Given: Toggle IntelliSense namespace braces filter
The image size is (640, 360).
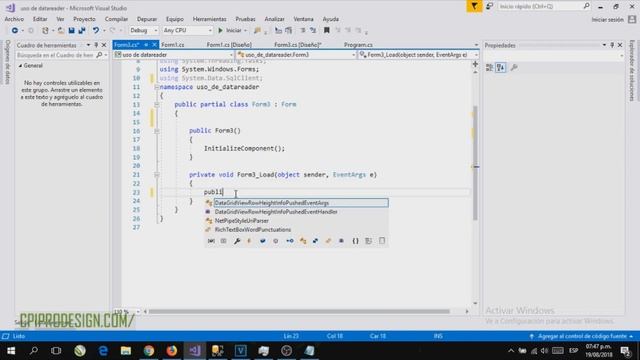Looking at the screenshot, I should click(356, 241).
